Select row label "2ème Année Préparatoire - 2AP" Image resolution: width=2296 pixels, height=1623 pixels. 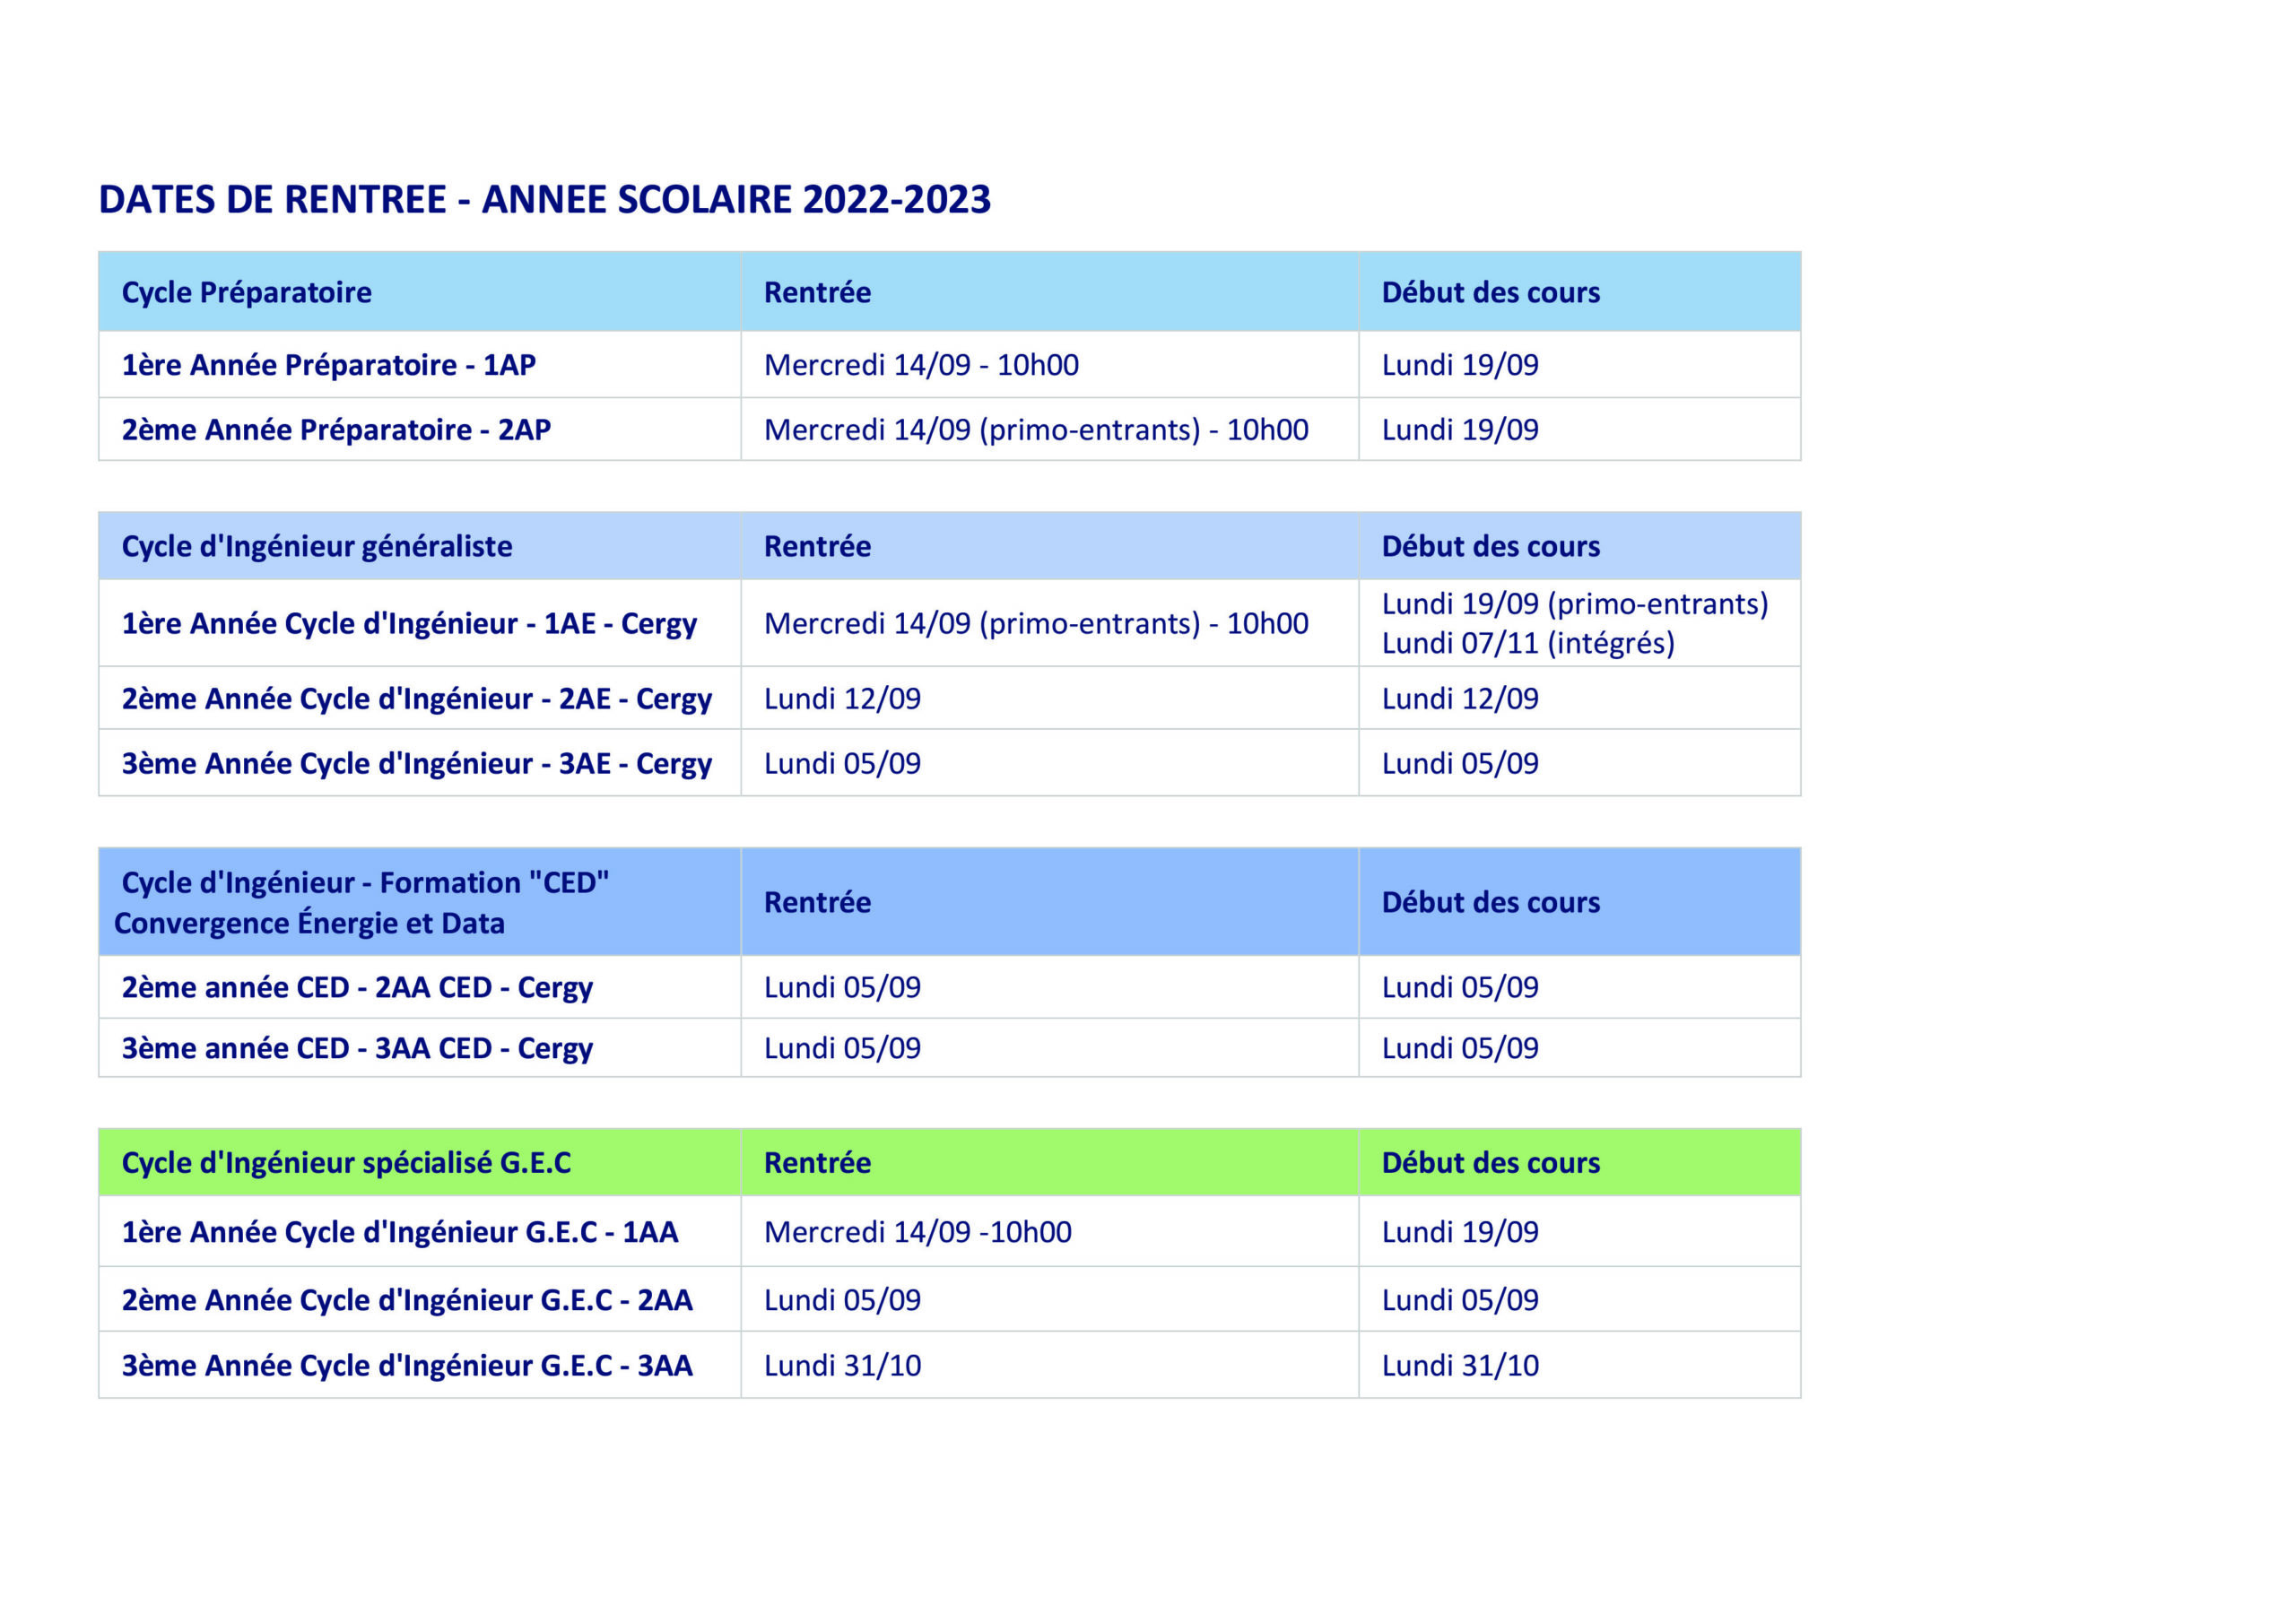tap(336, 430)
